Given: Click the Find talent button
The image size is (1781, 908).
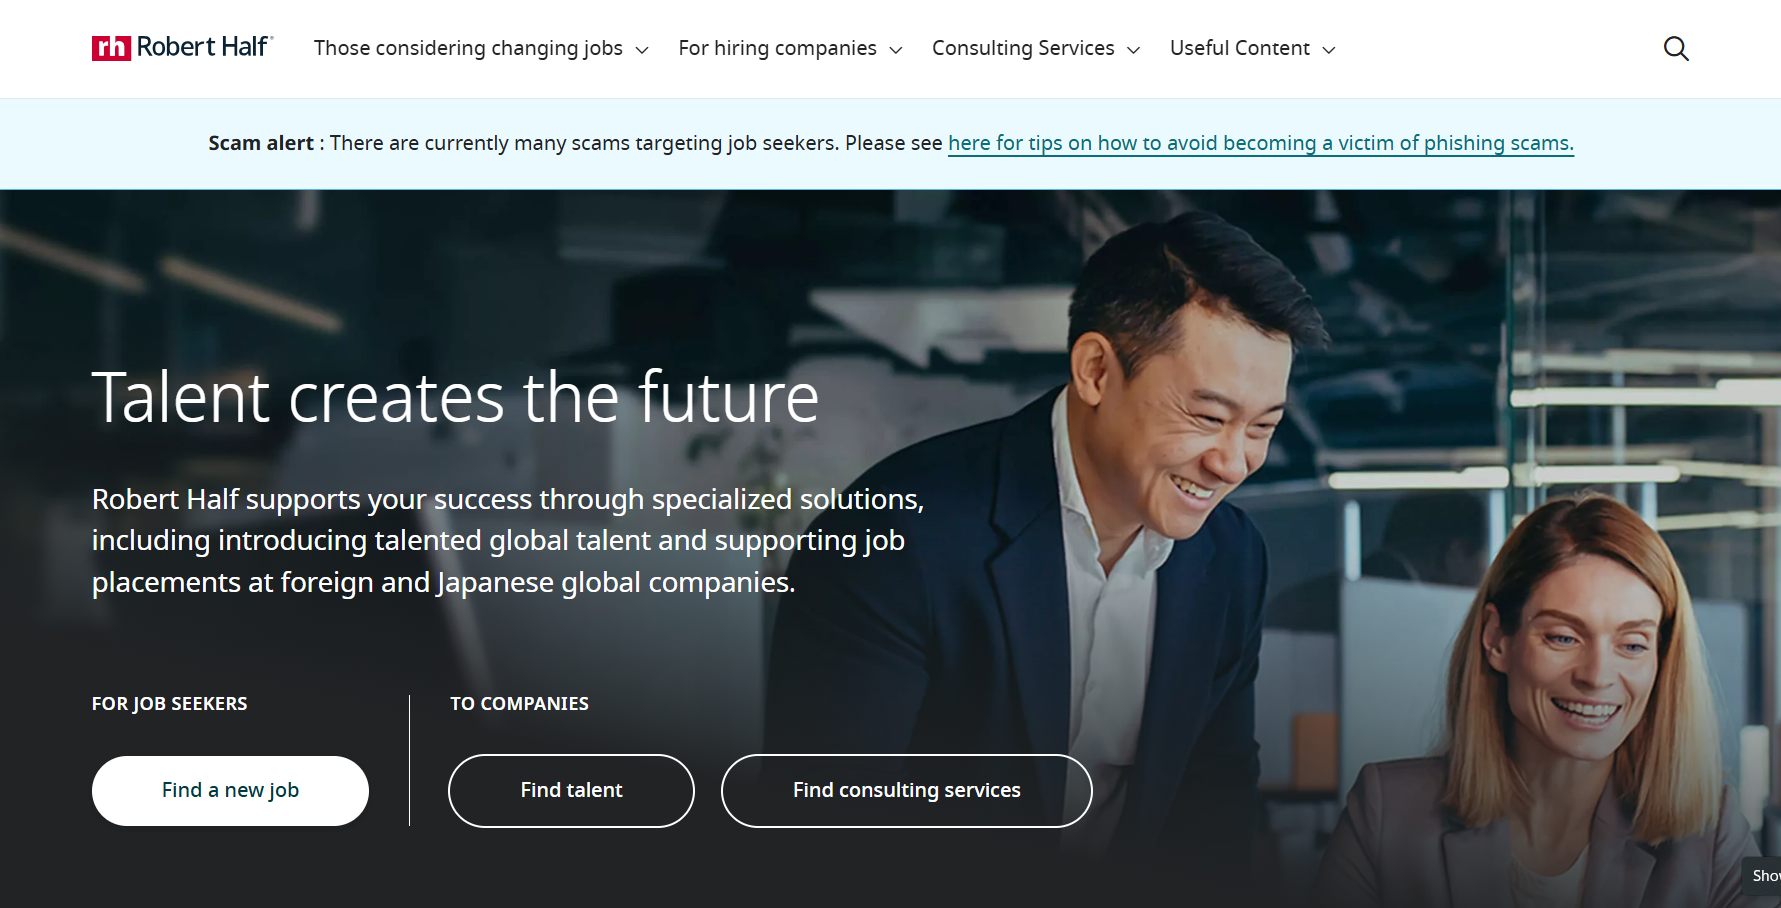Looking at the screenshot, I should point(571,790).
